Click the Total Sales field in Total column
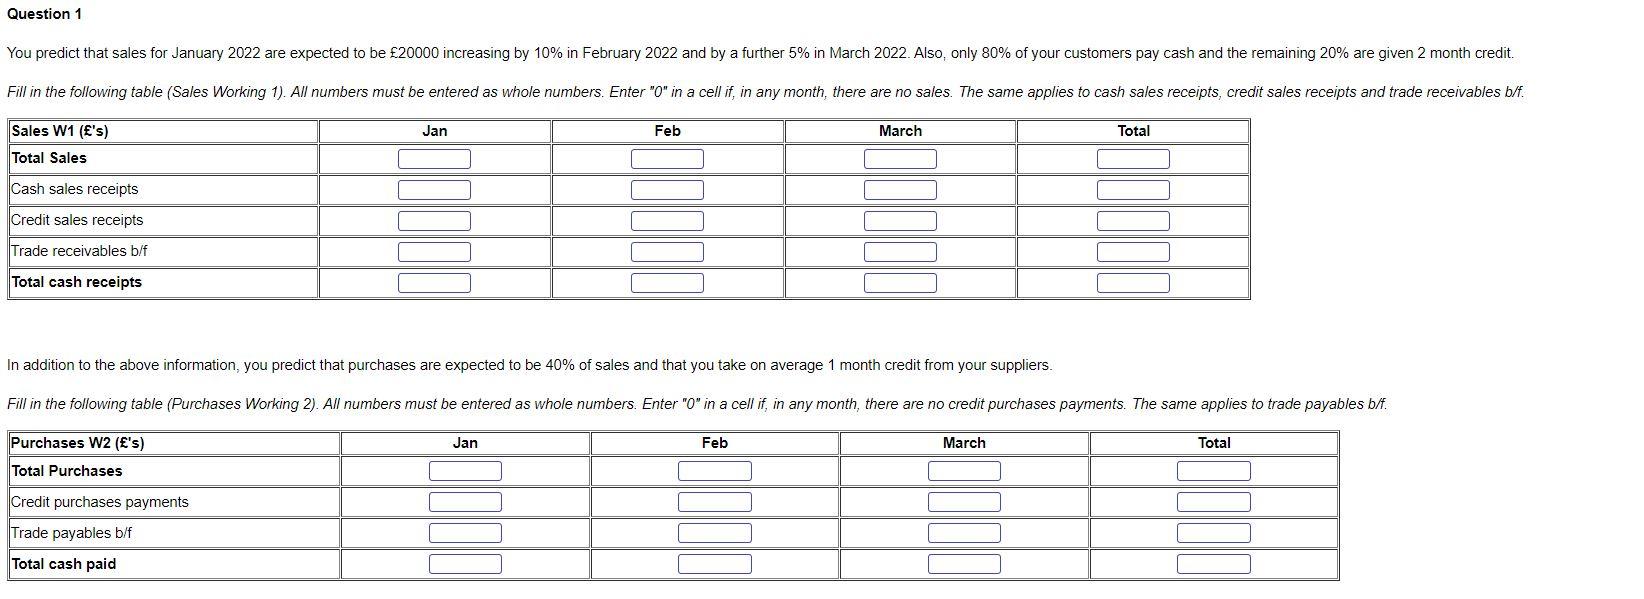This screenshot has height=599, width=1644. pyautogui.click(x=1133, y=159)
